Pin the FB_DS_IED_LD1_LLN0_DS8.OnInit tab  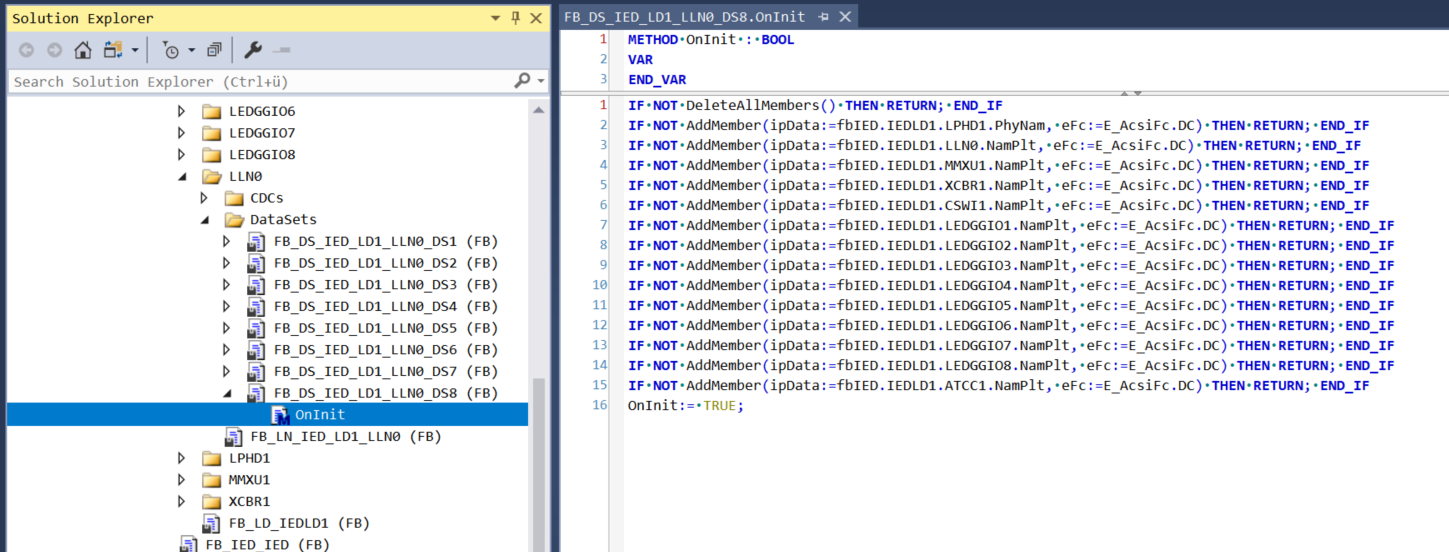[824, 17]
